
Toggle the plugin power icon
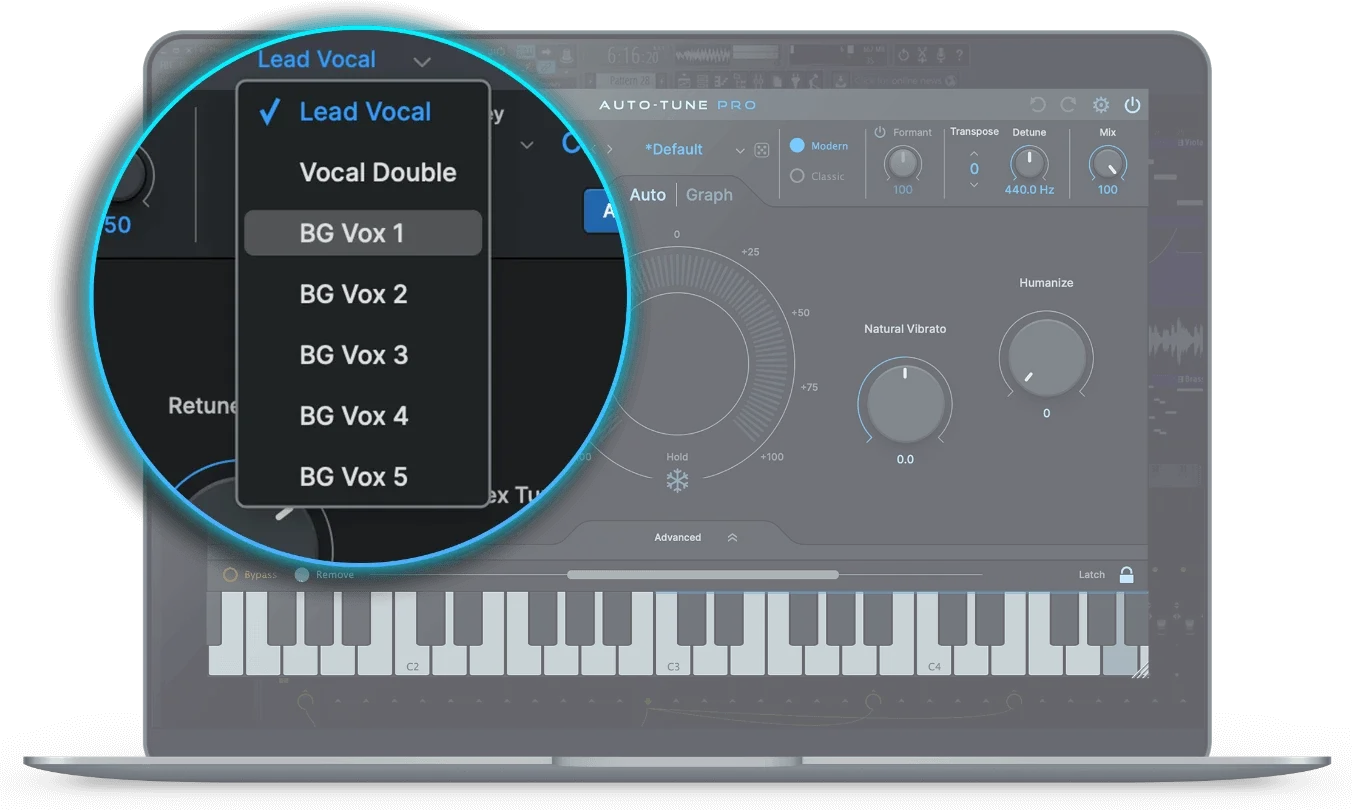(1132, 105)
